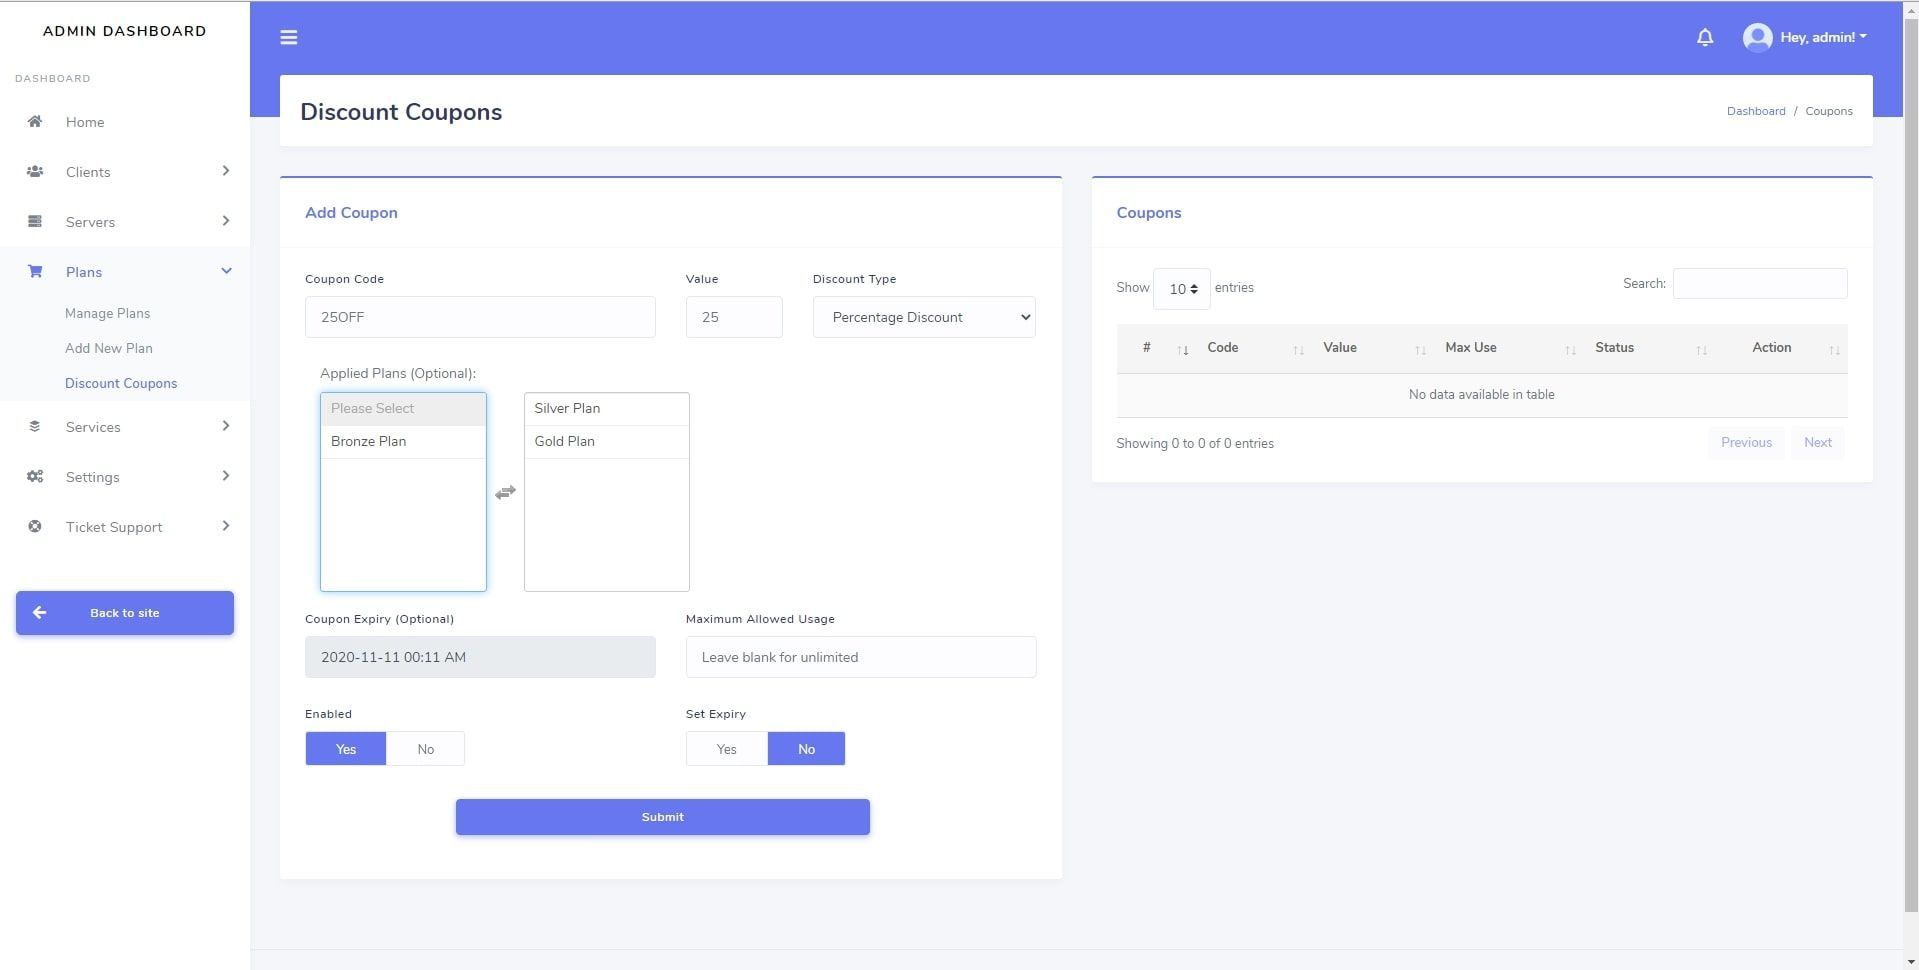
Task: Go to Home in the sidebar
Action: pyautogui.click(x=85, y=122)
